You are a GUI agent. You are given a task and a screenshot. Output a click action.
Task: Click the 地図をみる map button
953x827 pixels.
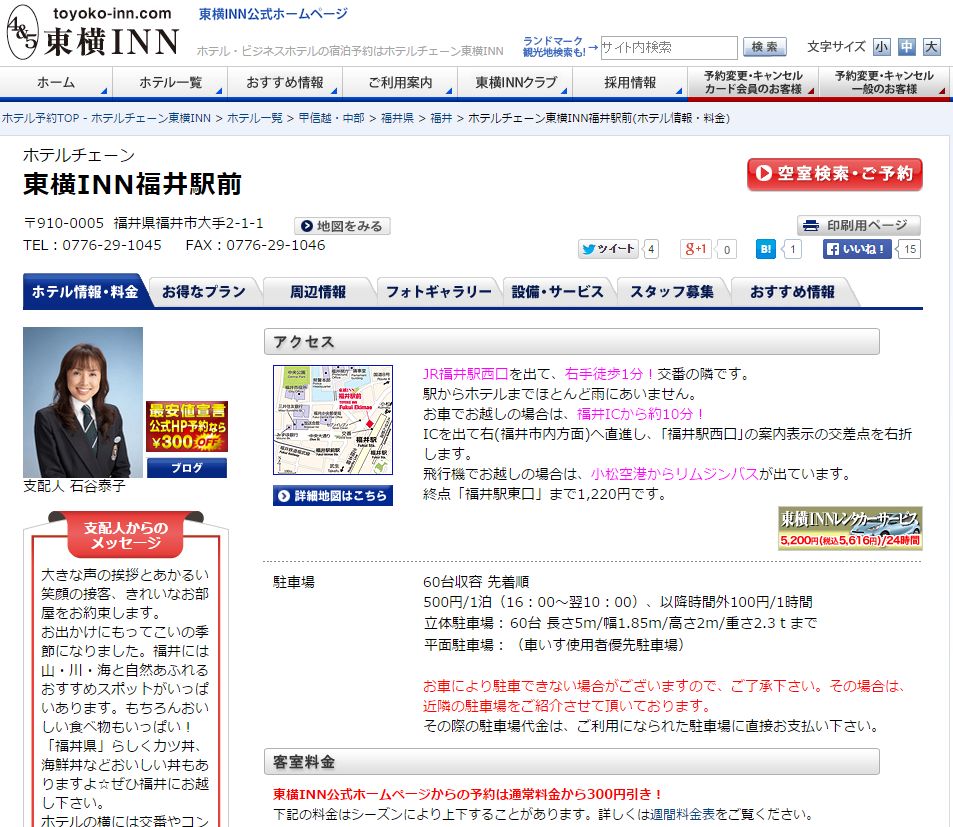(342, 226)
